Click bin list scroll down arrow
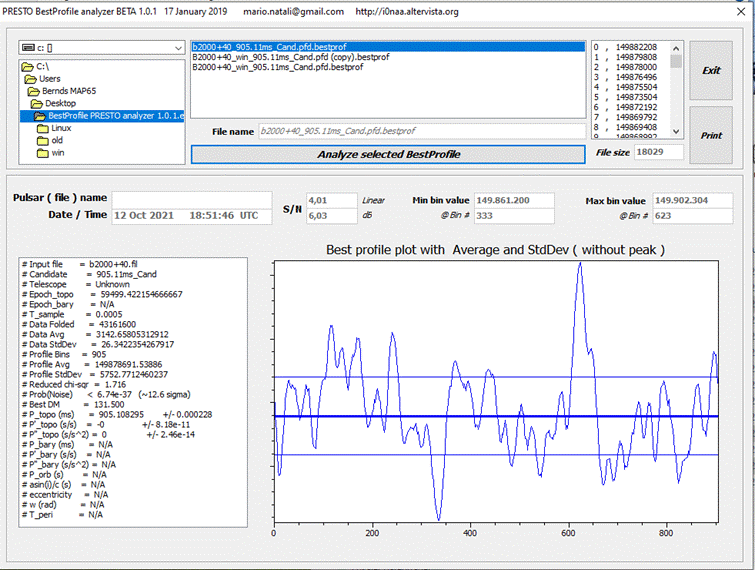The height and width of the screenshot is (570, 755). coord(676,131)
